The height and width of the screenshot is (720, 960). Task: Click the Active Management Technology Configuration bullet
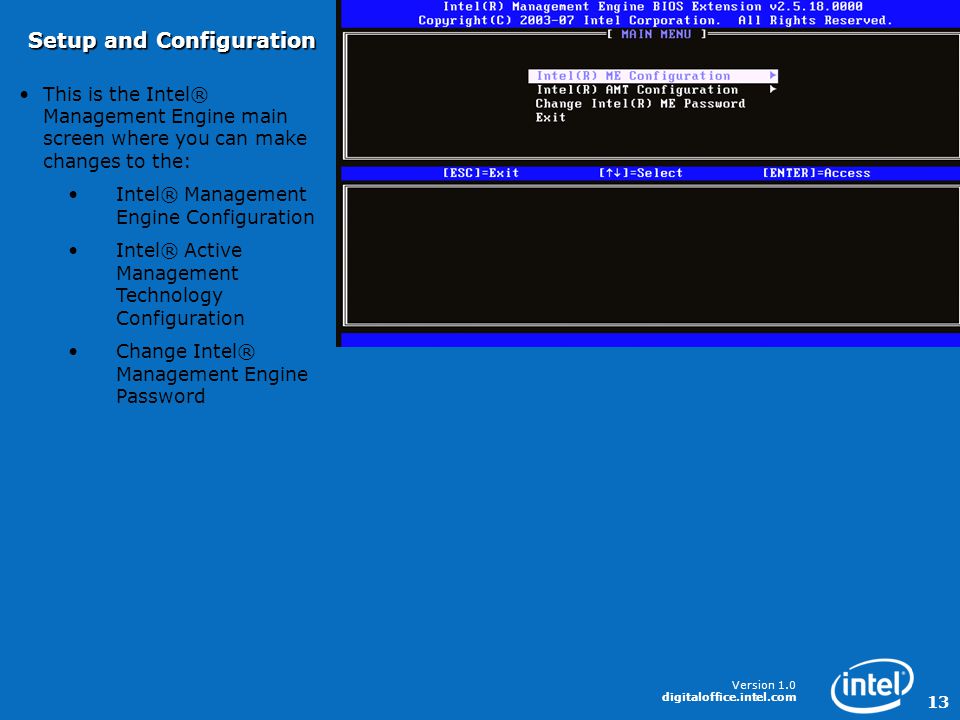[x=180, y=284]
